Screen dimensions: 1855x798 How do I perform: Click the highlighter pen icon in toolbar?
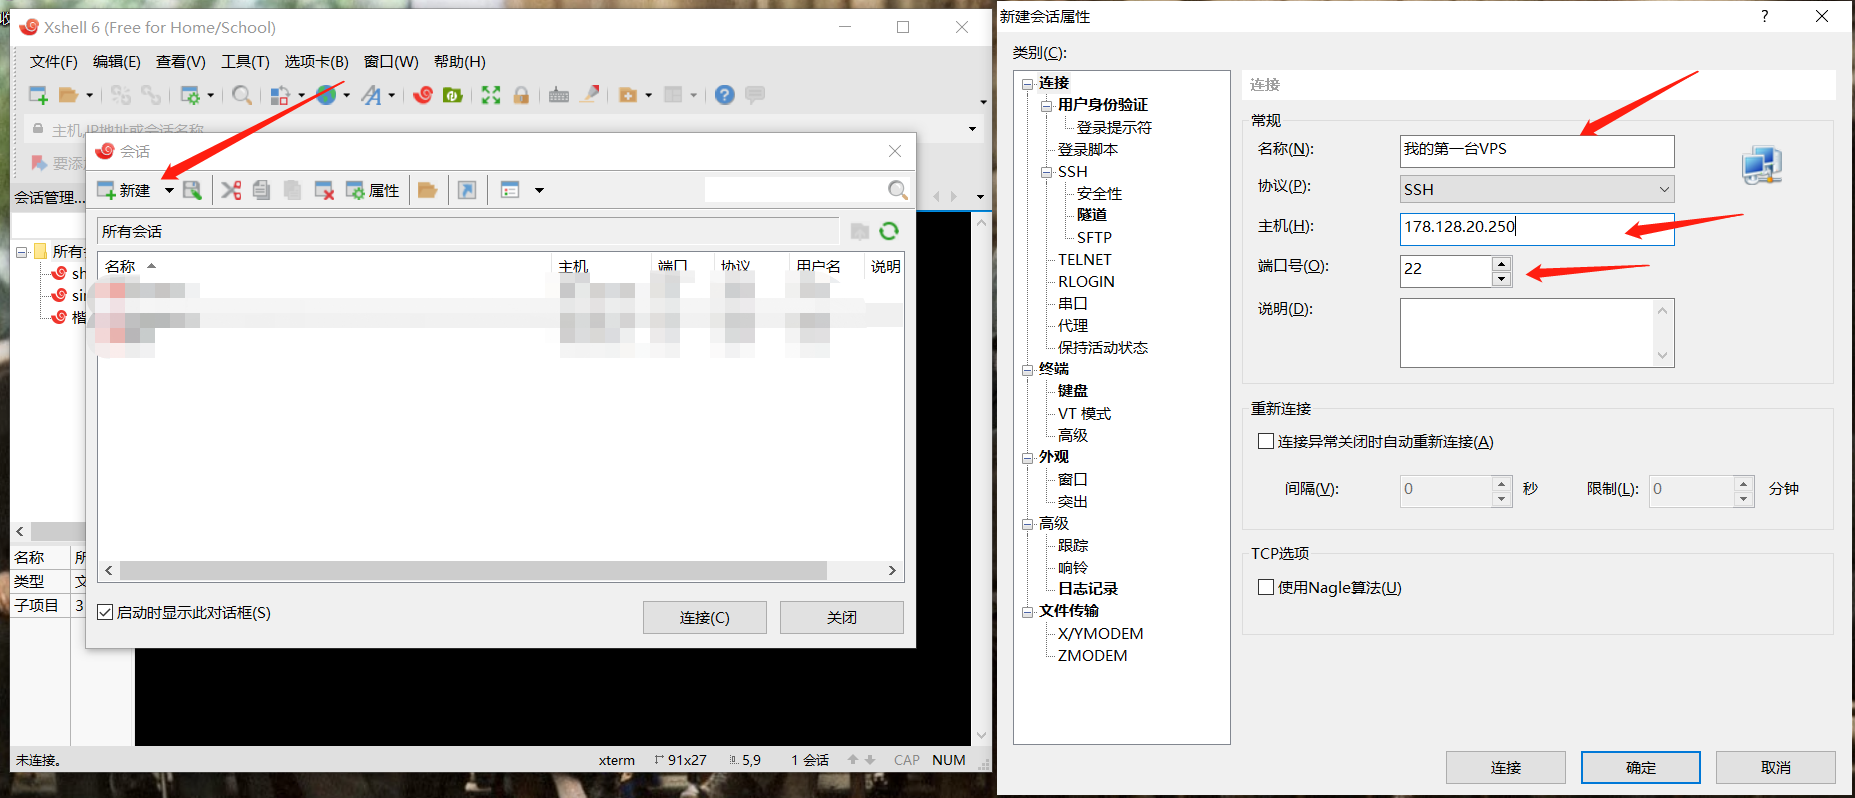tap(590, 95)
